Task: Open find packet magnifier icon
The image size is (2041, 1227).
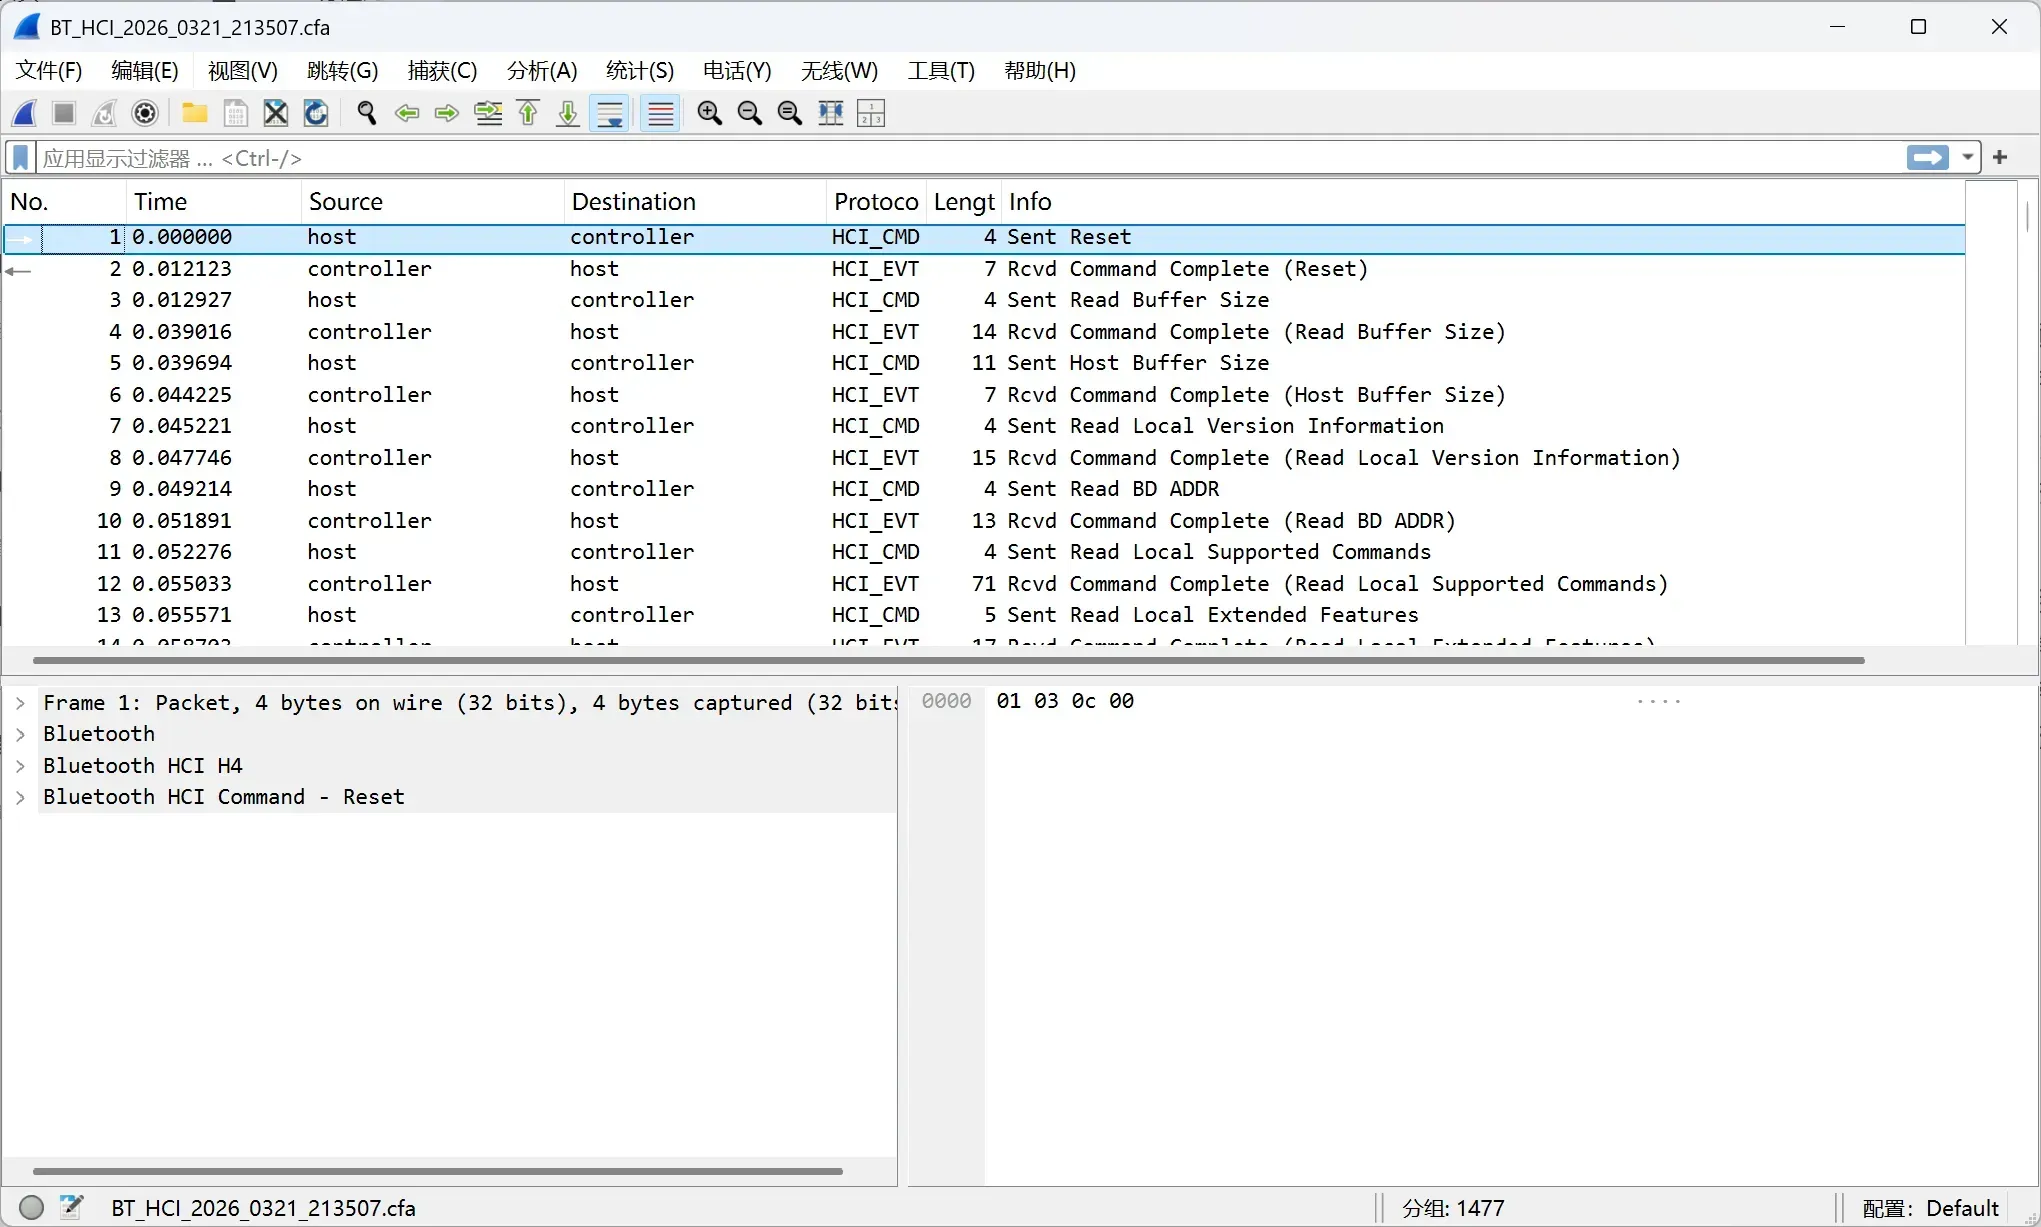Action: click(x=366, y=113)
